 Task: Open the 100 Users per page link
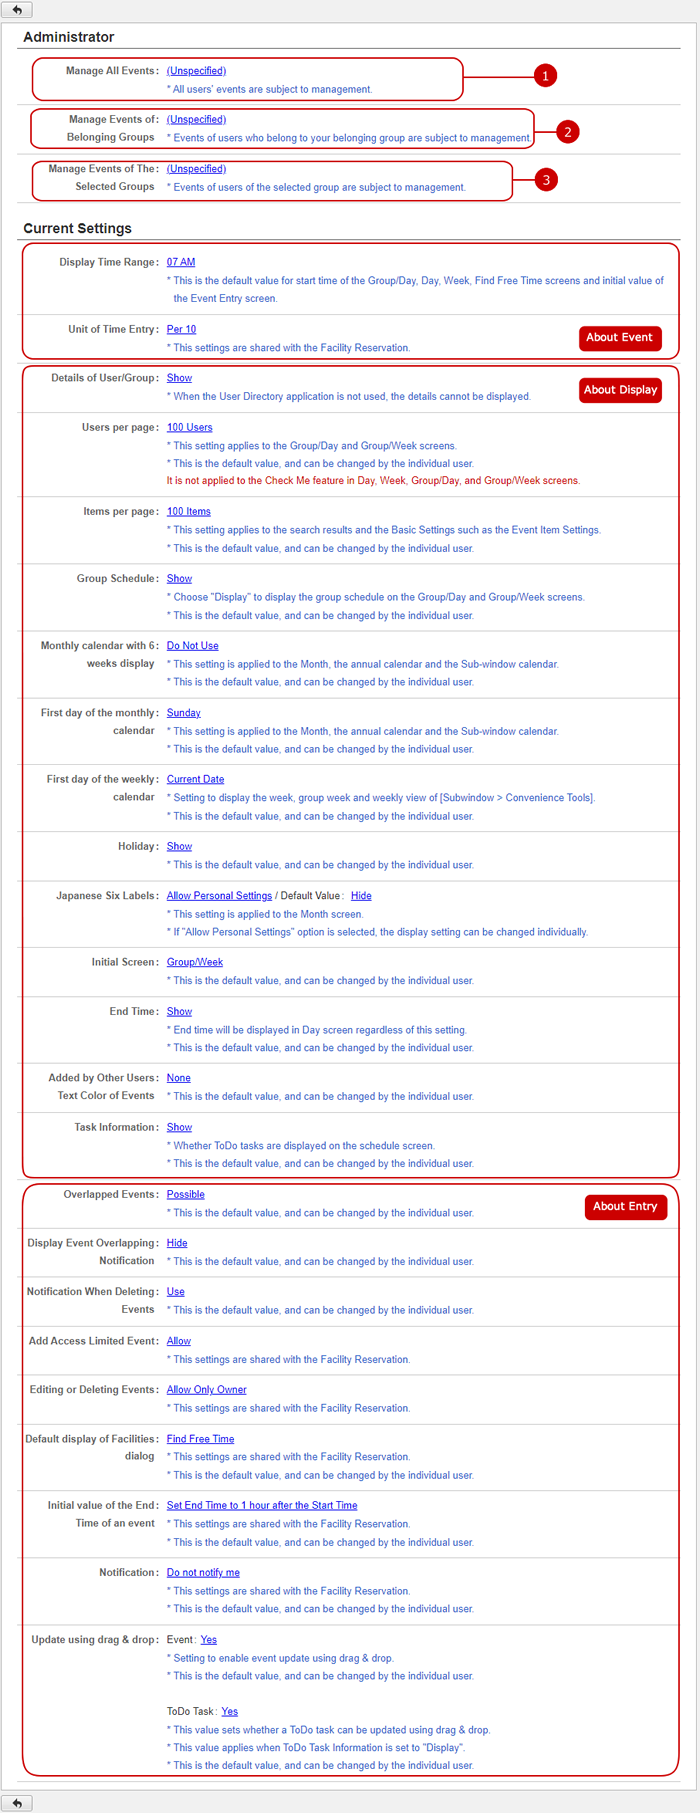189,427
